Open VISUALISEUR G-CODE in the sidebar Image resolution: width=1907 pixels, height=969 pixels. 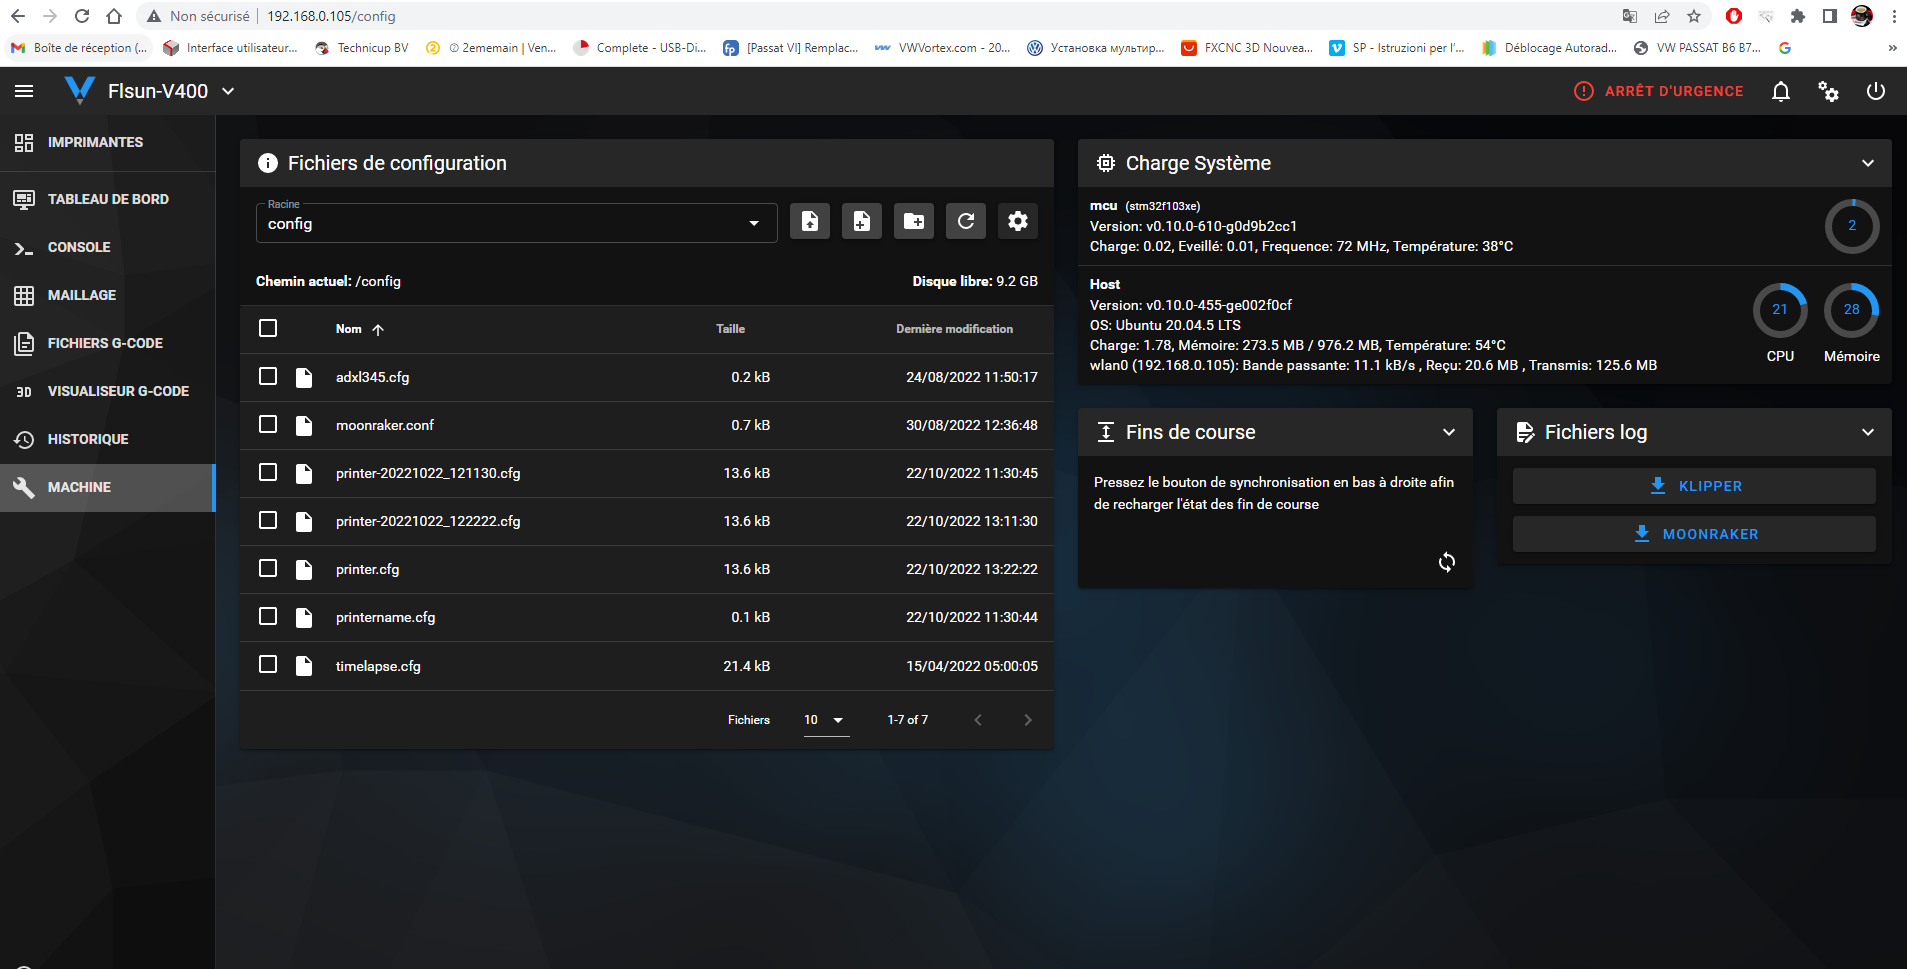click(107, 391)
